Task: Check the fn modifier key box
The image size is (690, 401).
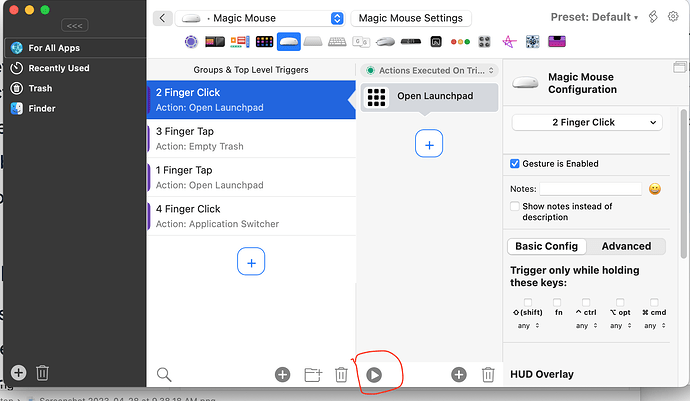Action: pos(557,302)
